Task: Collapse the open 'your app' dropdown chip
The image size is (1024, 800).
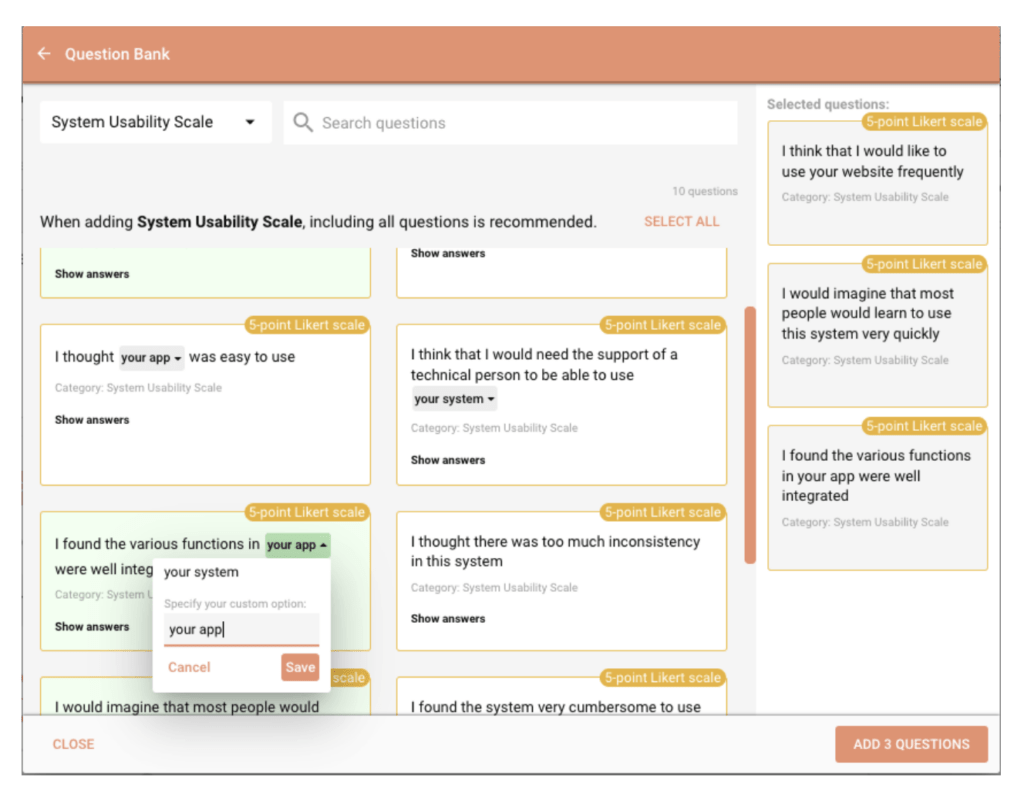Action: pos(297,545)
